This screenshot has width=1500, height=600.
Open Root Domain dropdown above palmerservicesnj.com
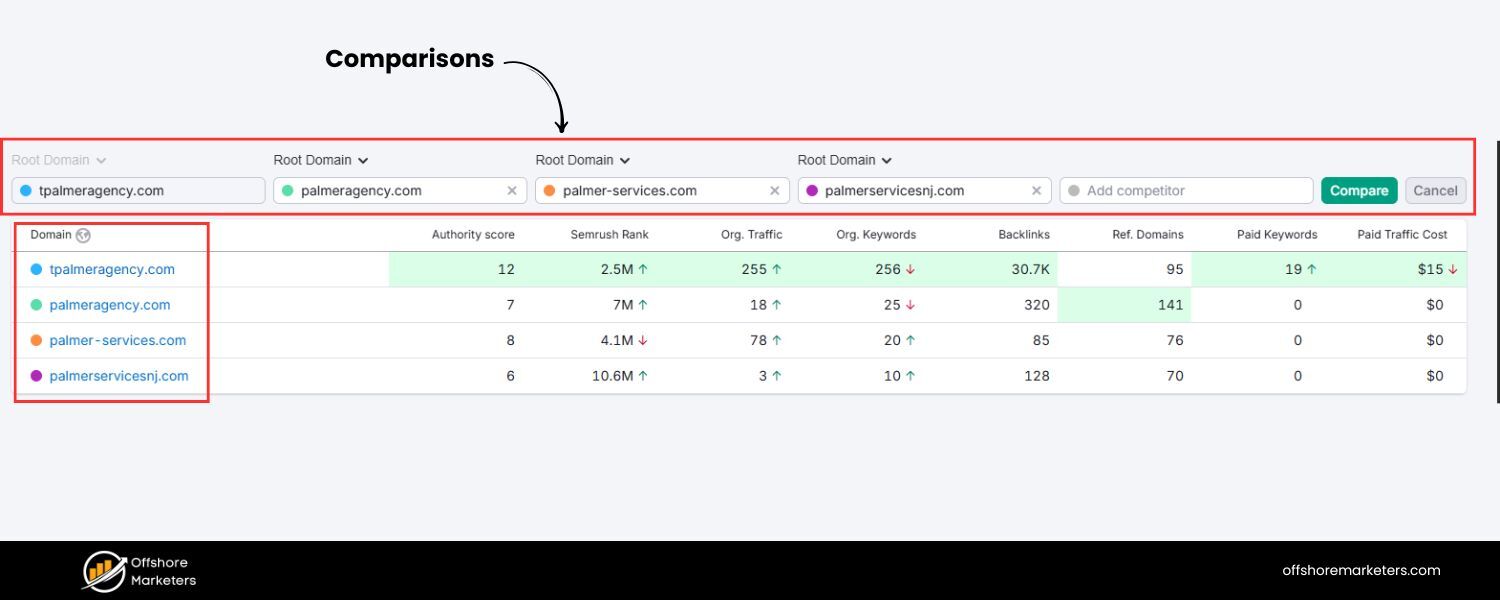pos(844,160)
